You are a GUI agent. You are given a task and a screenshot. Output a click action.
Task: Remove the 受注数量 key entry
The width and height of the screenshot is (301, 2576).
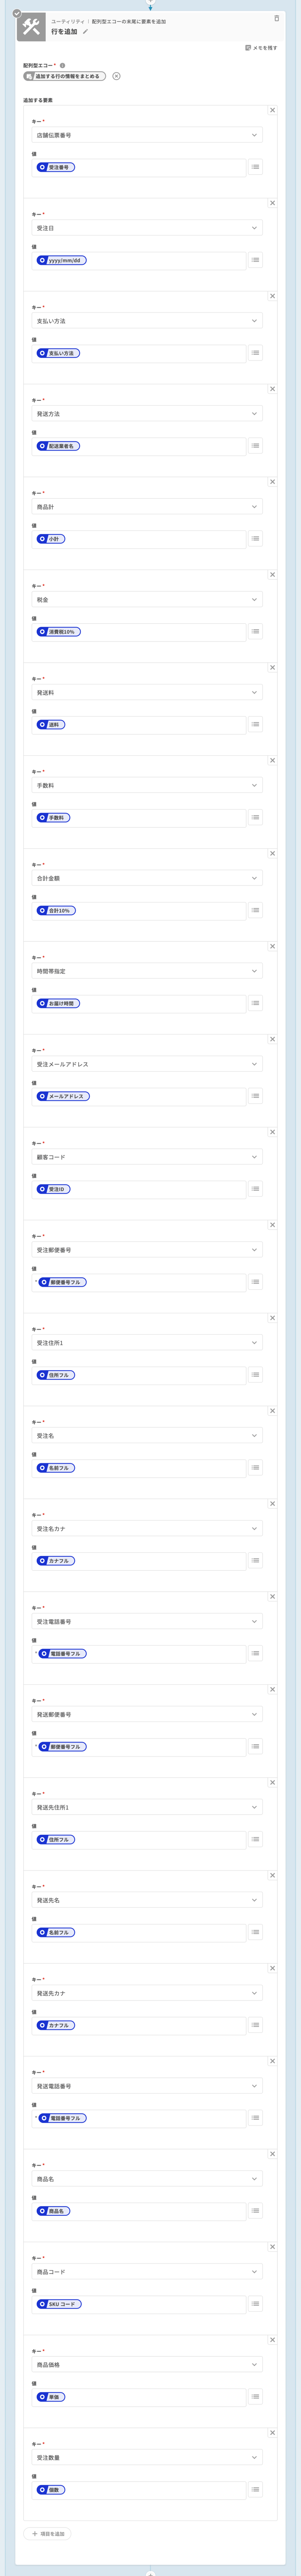[x=273, y=2433]
